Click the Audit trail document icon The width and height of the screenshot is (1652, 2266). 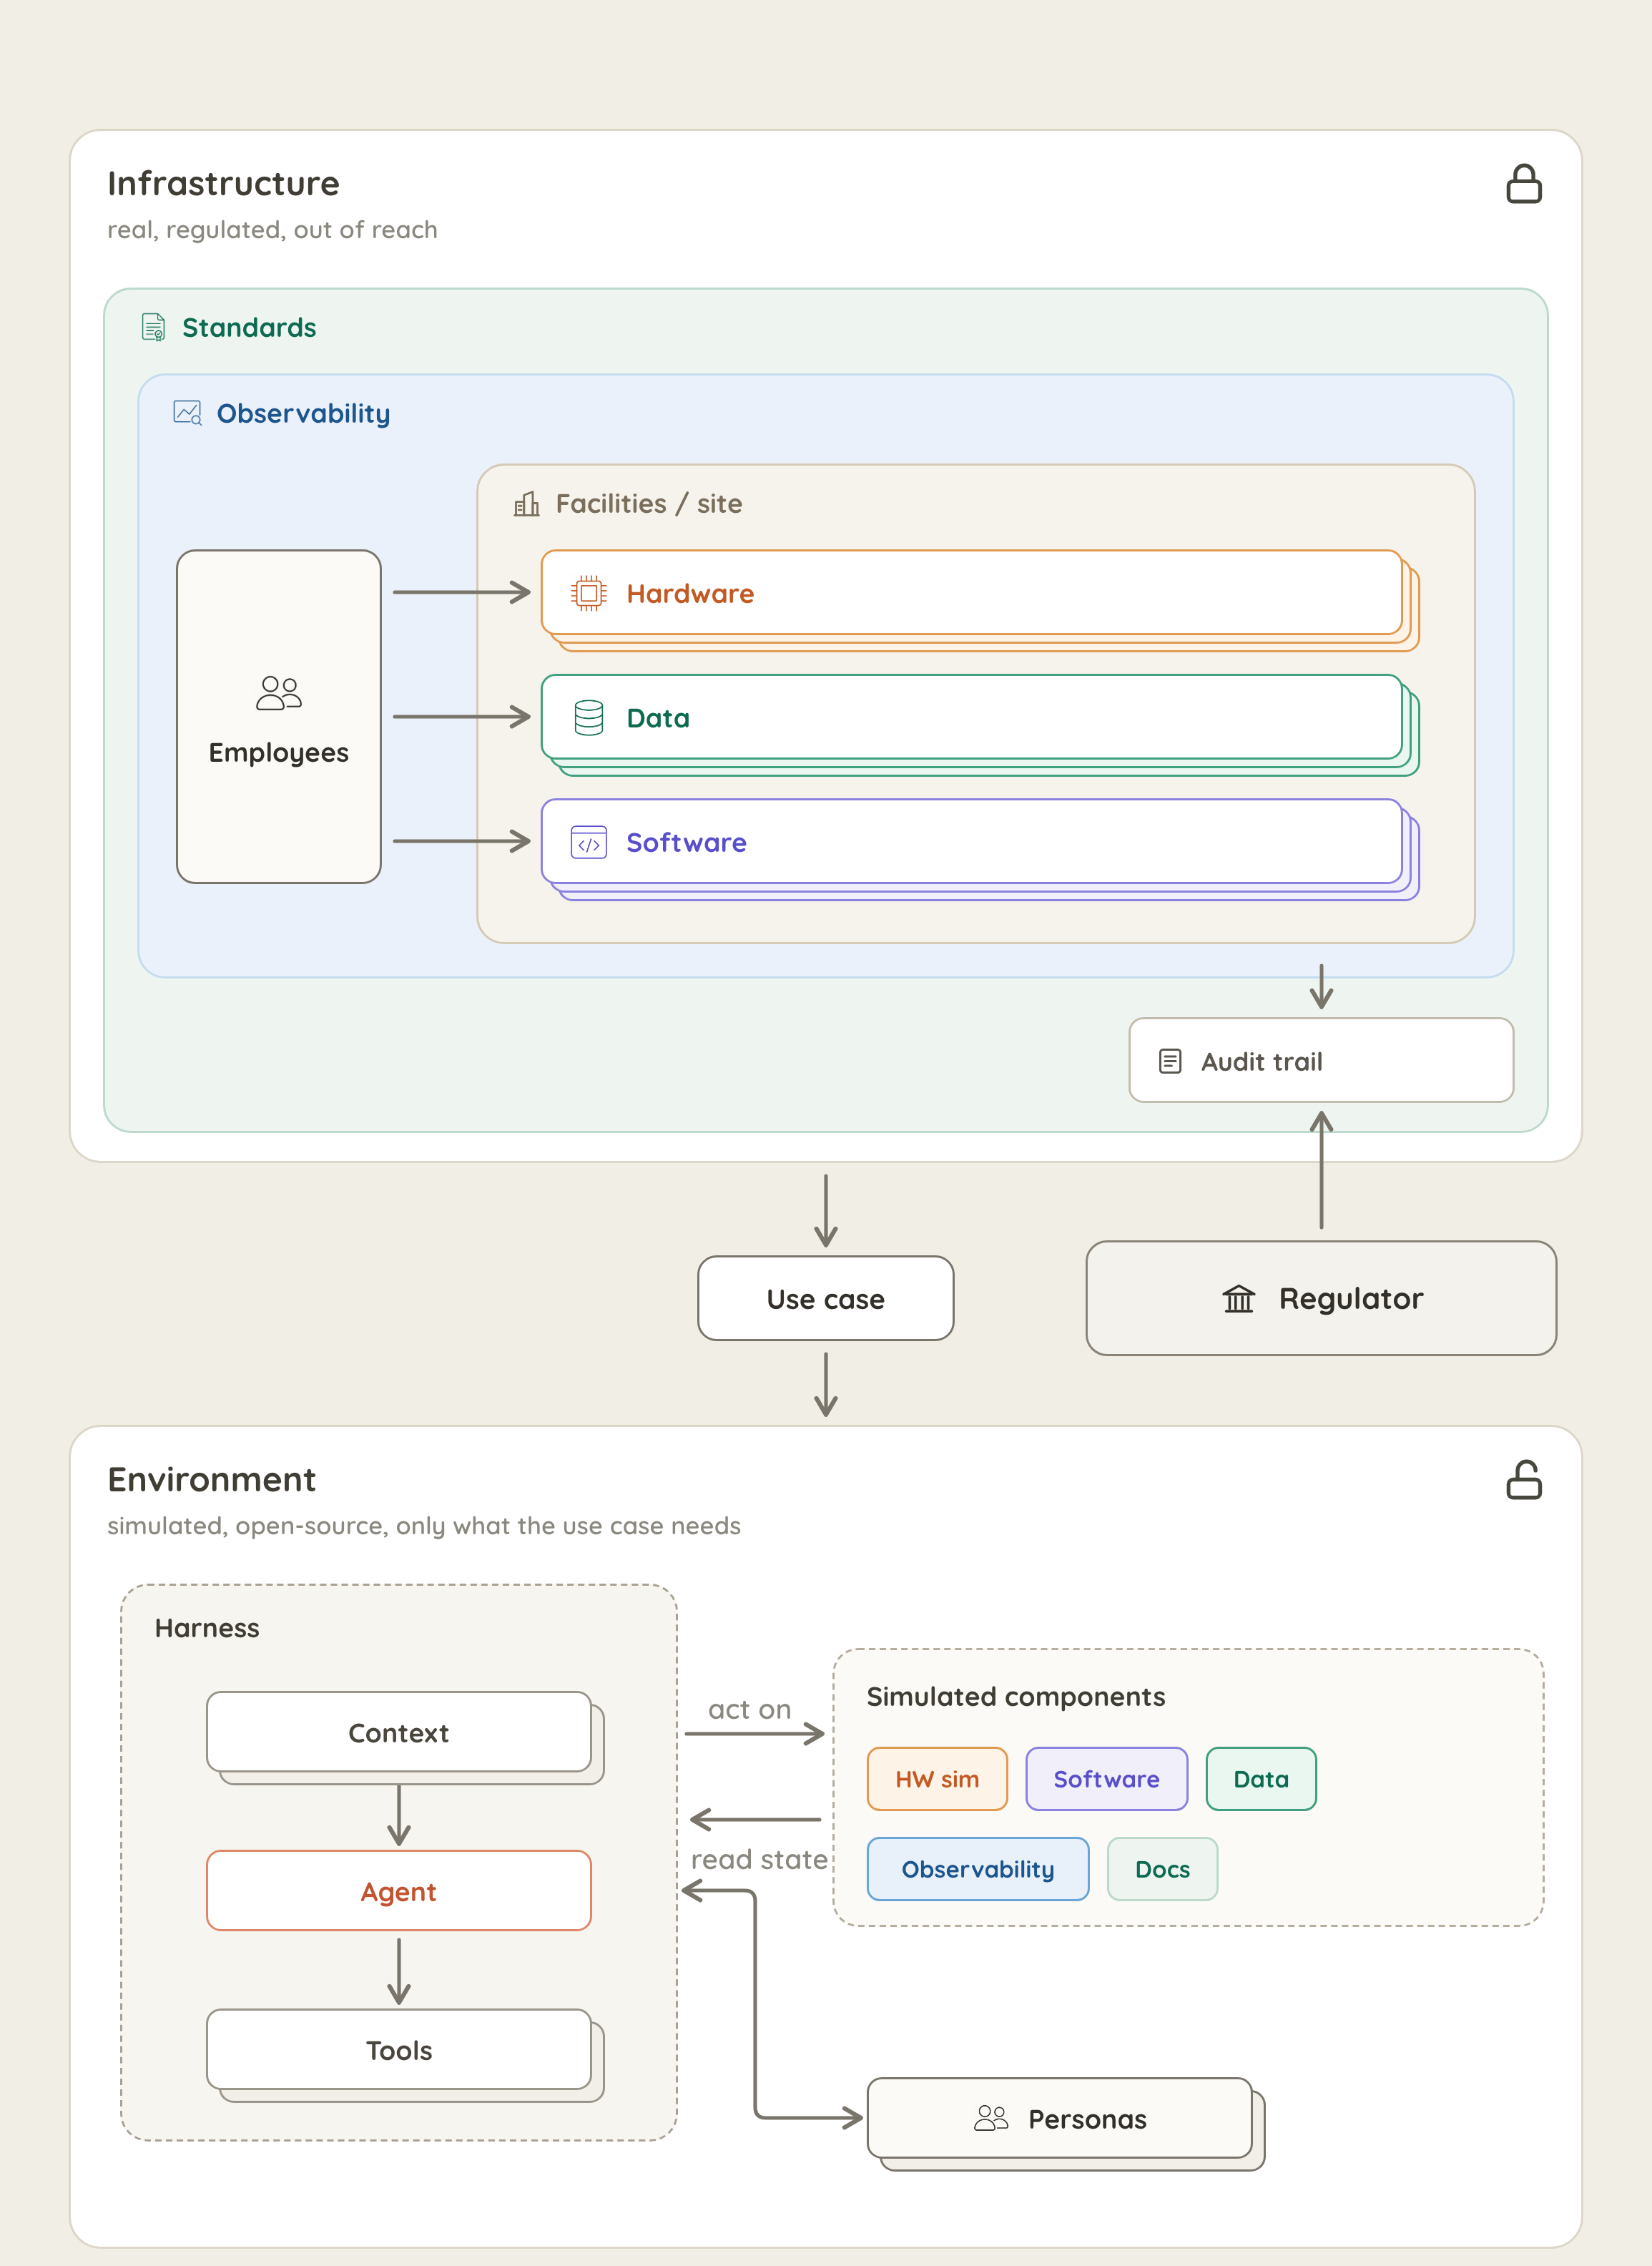point(1169,1061)
